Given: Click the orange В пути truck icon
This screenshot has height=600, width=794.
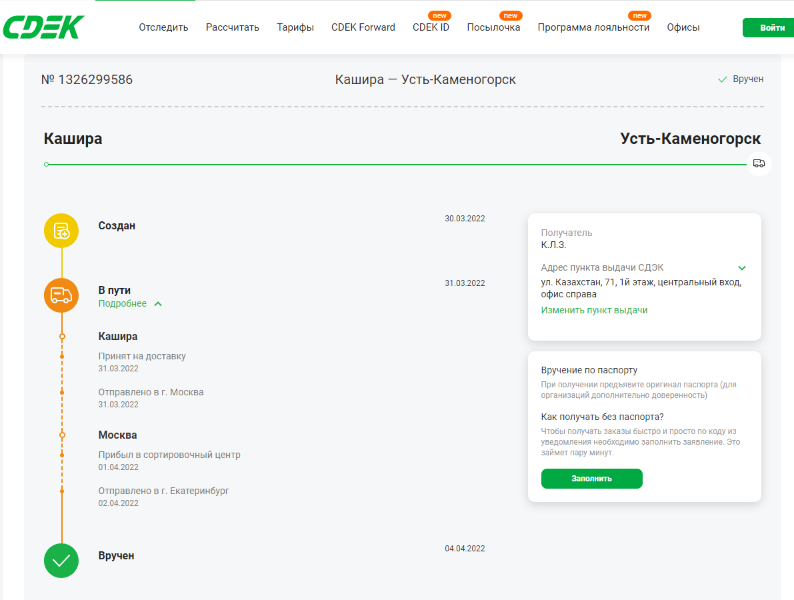Looking at the screenshot, I should pyautogui.click(x=61, y=295).
